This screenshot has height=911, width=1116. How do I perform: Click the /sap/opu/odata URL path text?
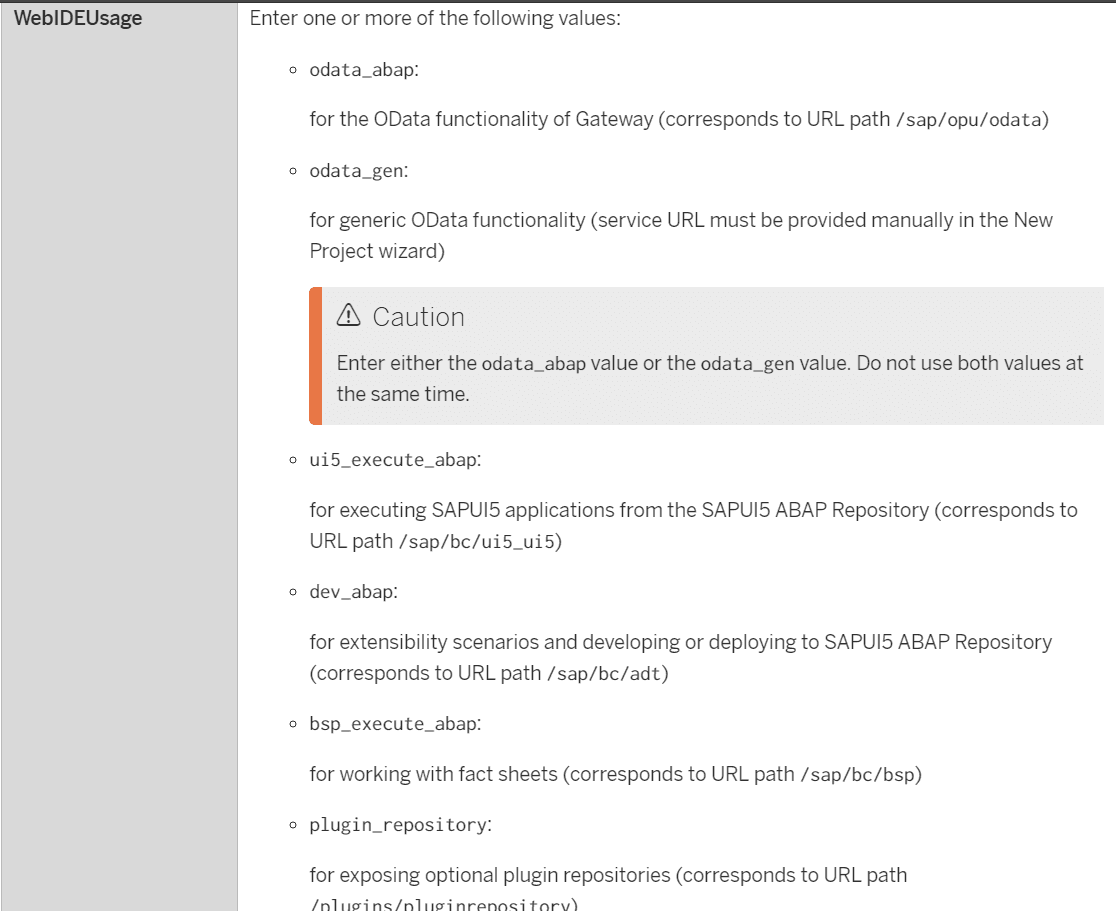(x=969, y=120)
